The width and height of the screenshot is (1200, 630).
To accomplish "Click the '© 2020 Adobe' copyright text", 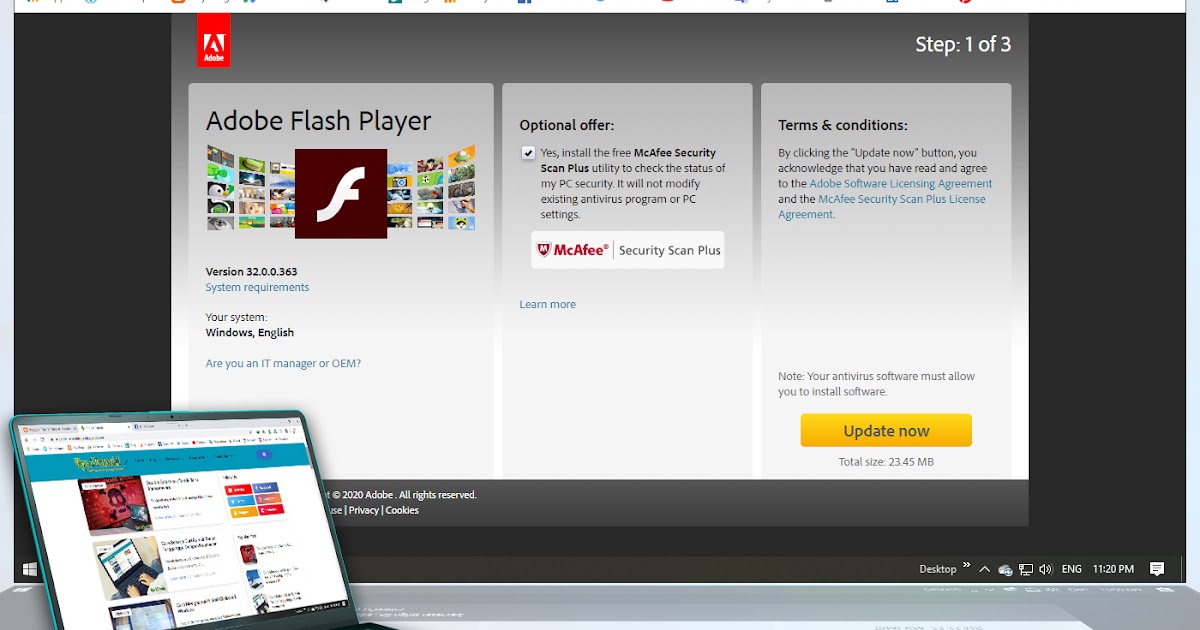I will [x=363, y=495].
